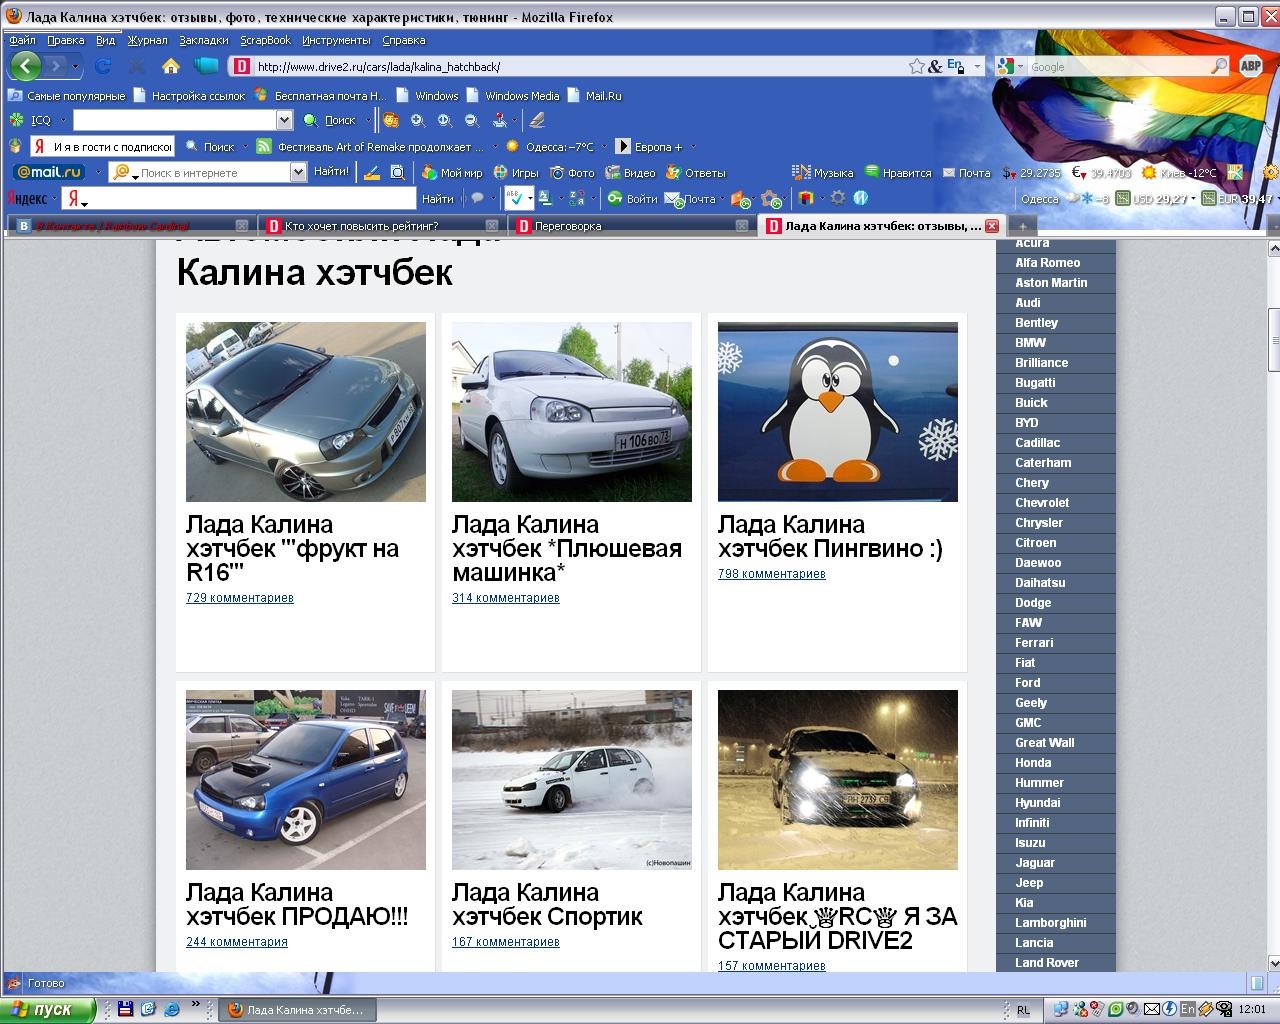
Task: Open Mail.ru Мой мир
Action: coord(452,172)
